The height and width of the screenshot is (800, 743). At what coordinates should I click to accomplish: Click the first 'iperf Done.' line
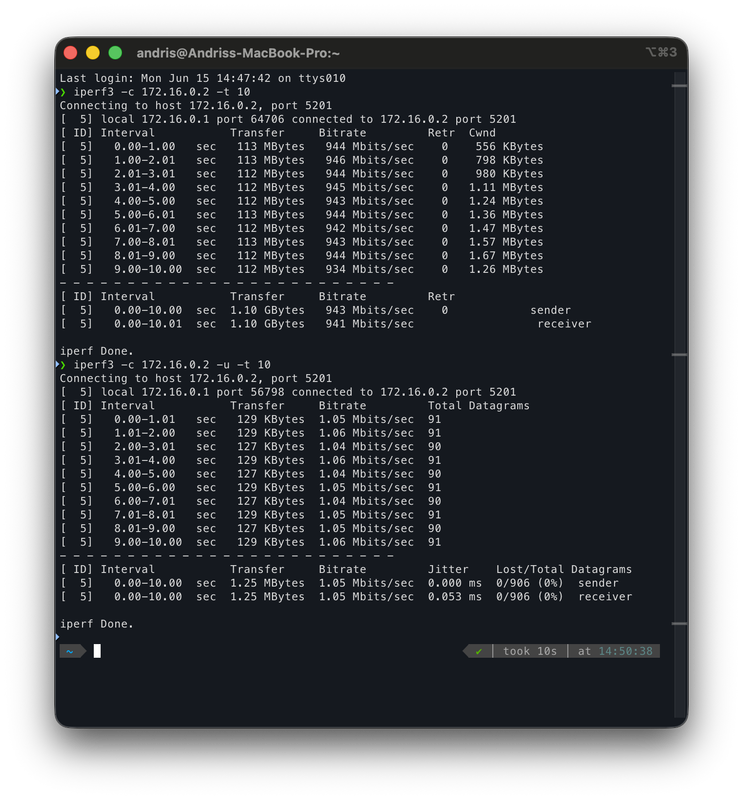(x=96, y=351)
